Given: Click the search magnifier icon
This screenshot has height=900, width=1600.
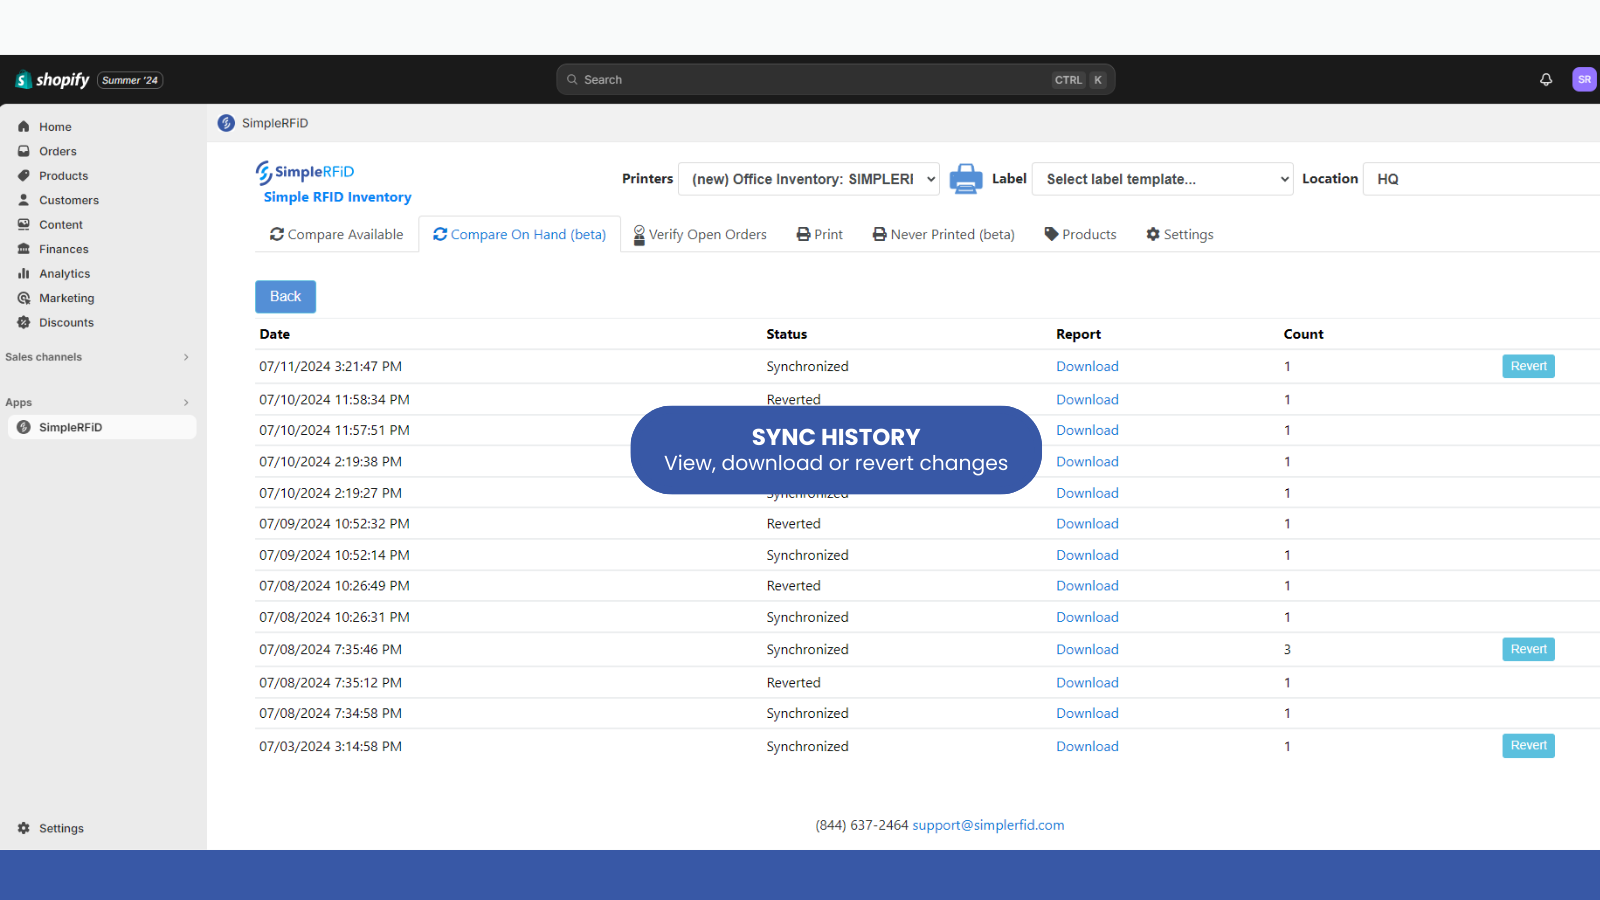Looking at the screenshot, I should [572, 80].
